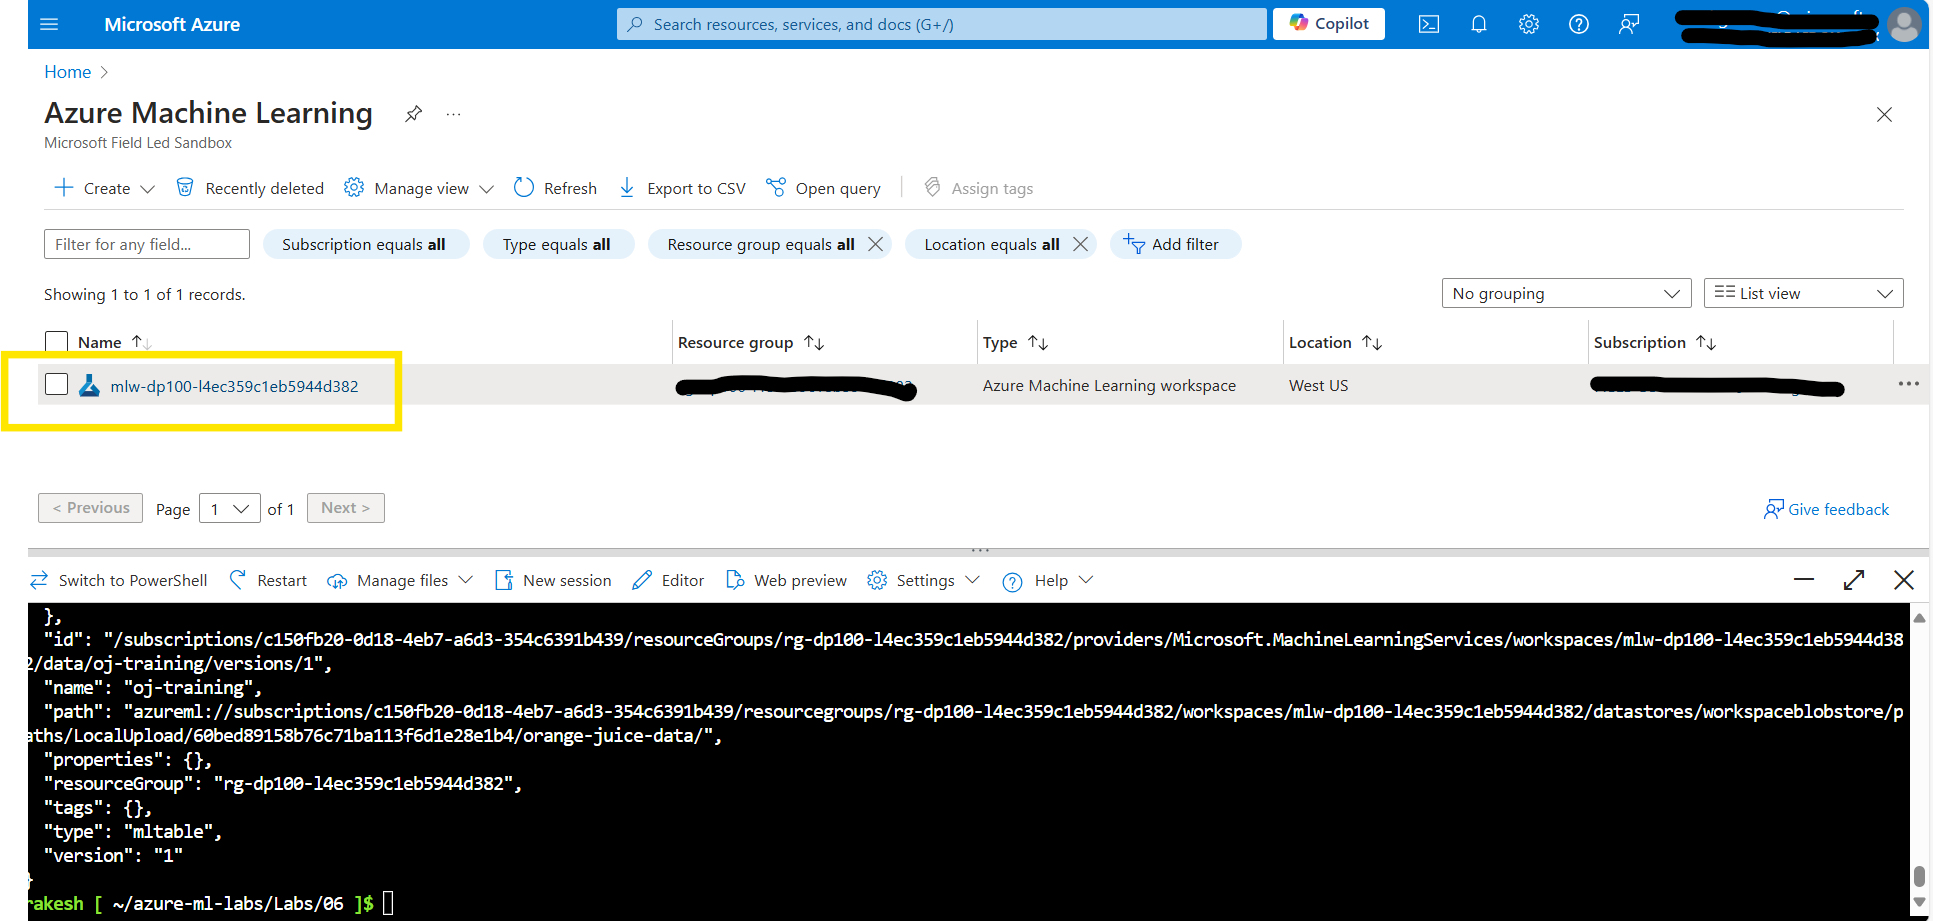
Task: Click the portal search box
Action: (x=941, y=24)
